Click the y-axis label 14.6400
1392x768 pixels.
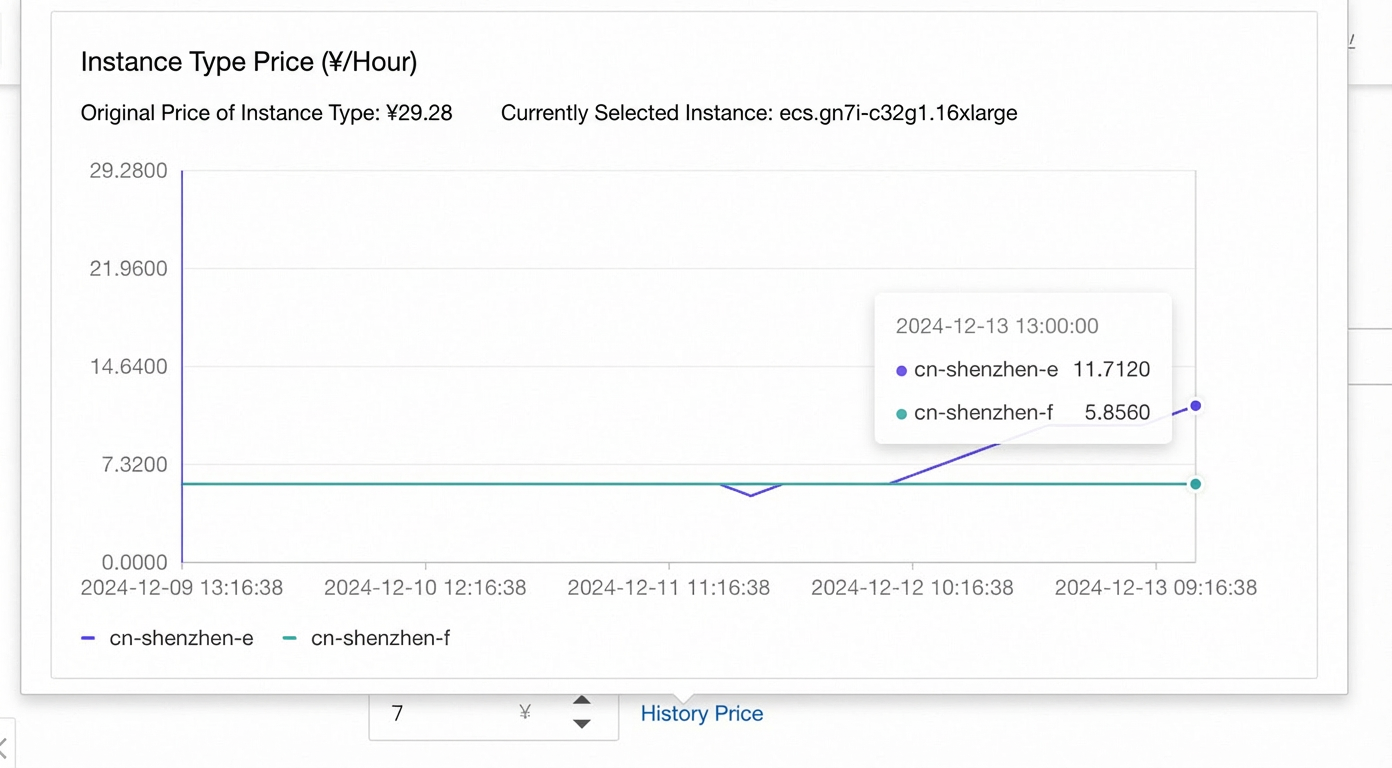128,367
